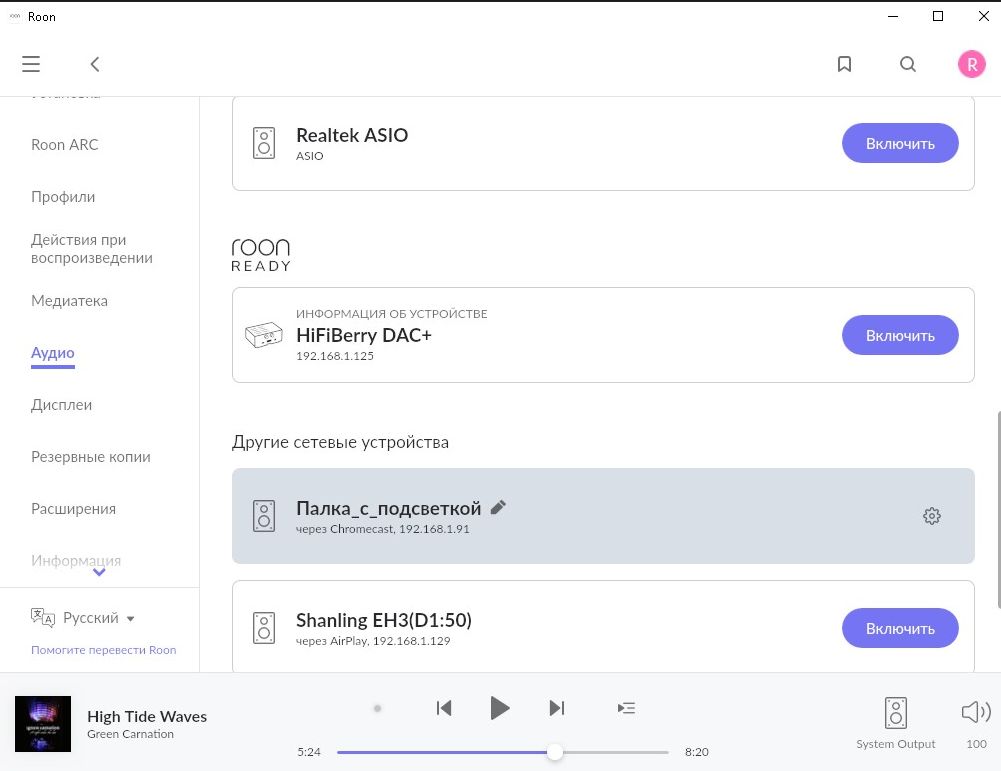Expand sidebar list with the down chevron
The height and width of the screenshot is (771, 1001).
click(x=99, y=572)
